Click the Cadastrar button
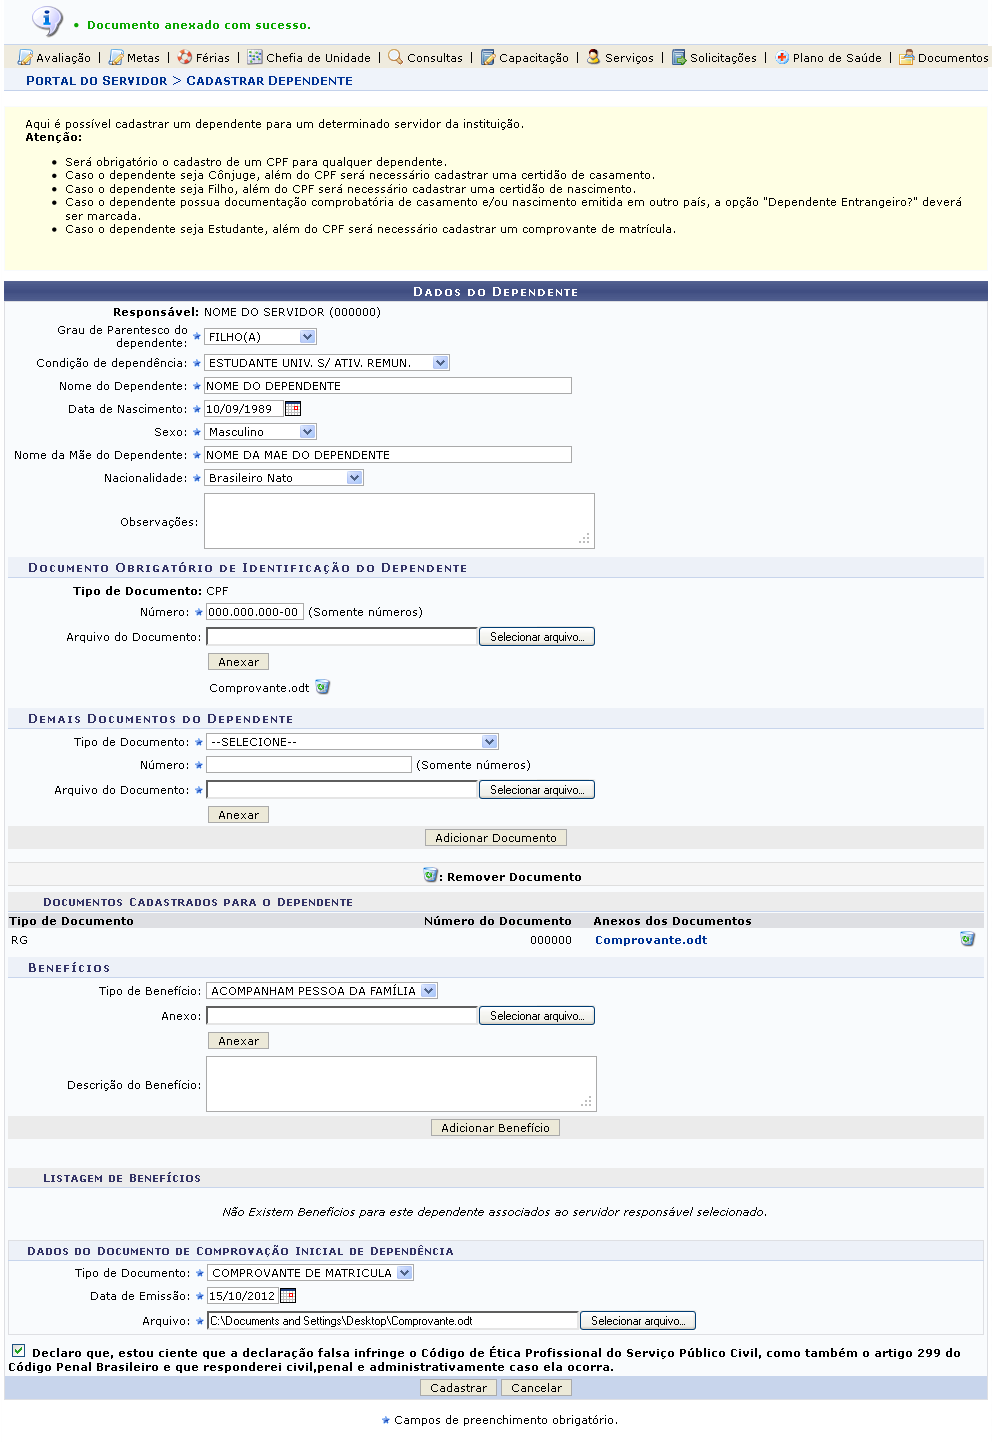Viewport: 992px width, 1446px height. point(458,1388)
